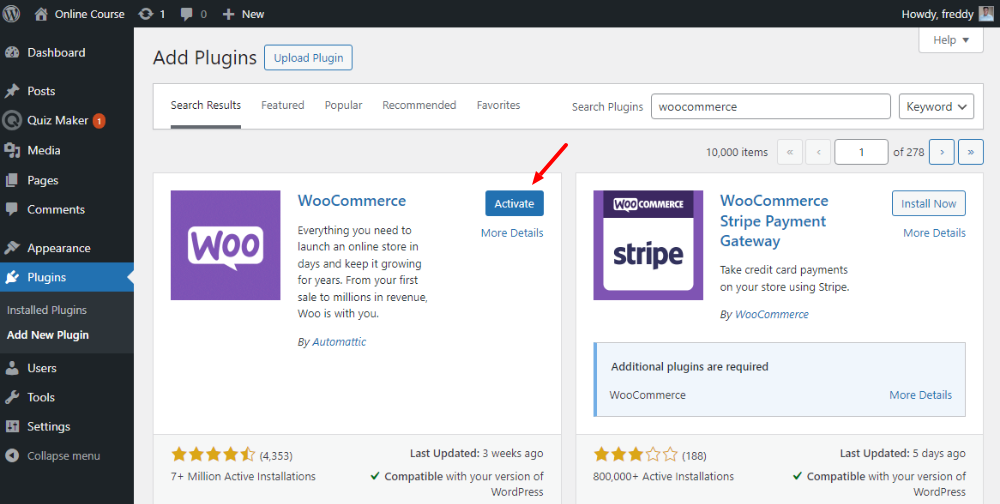Click Stripe plugin's 3-star rating
The image size is (1000, 504).
click(x=635, y=455)
